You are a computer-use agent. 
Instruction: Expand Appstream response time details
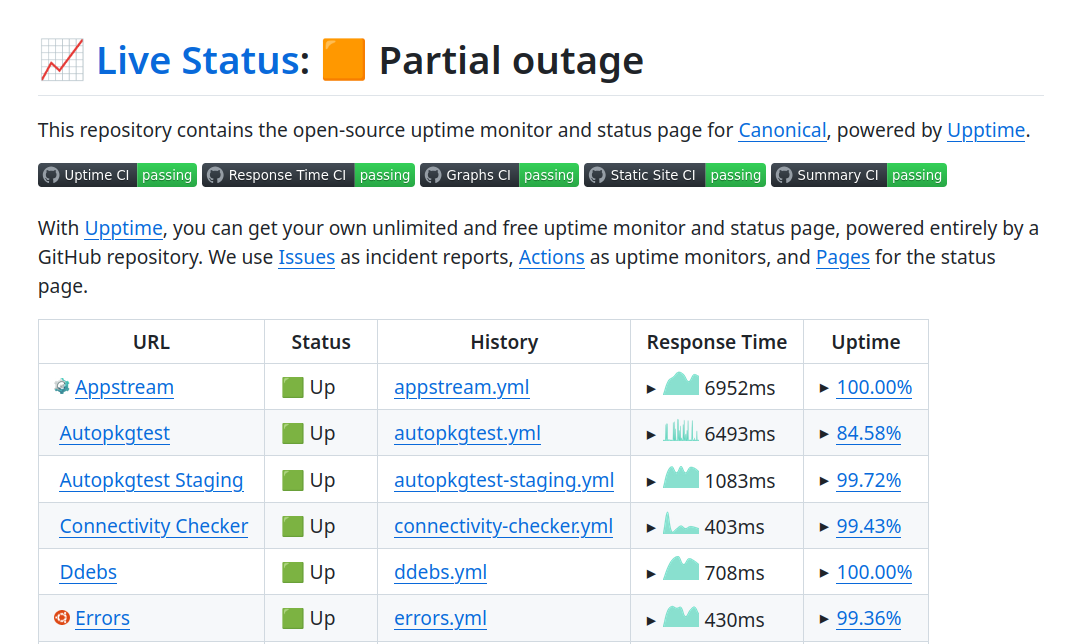click(x=652, y=388)
